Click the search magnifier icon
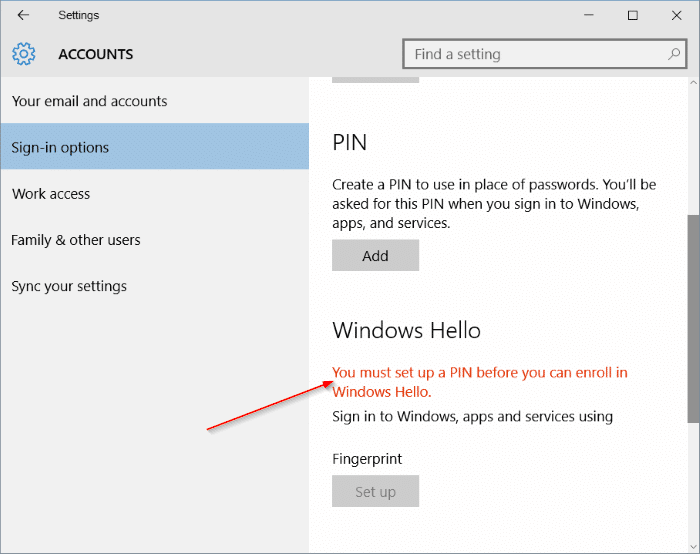 pyautogui.click(x=674, y=54)
